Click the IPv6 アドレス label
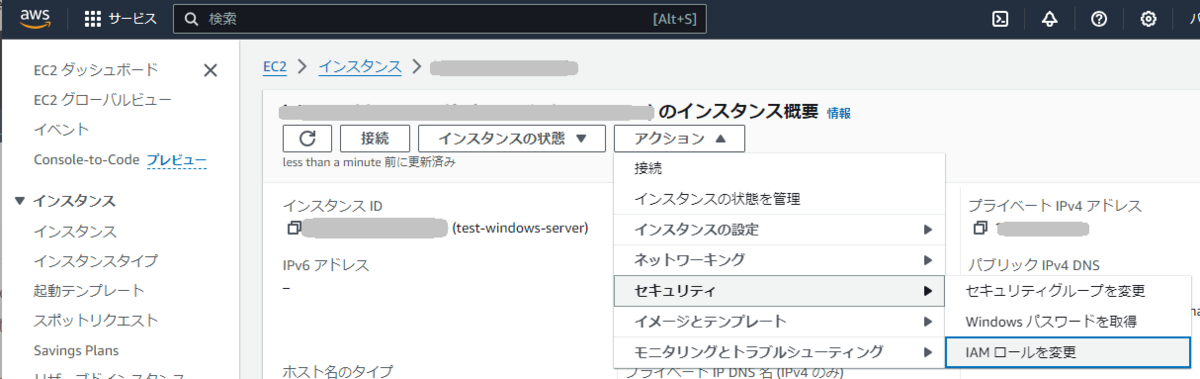Image resolution: width=1200 pixels, height=379 pixels. click(326, 266)
